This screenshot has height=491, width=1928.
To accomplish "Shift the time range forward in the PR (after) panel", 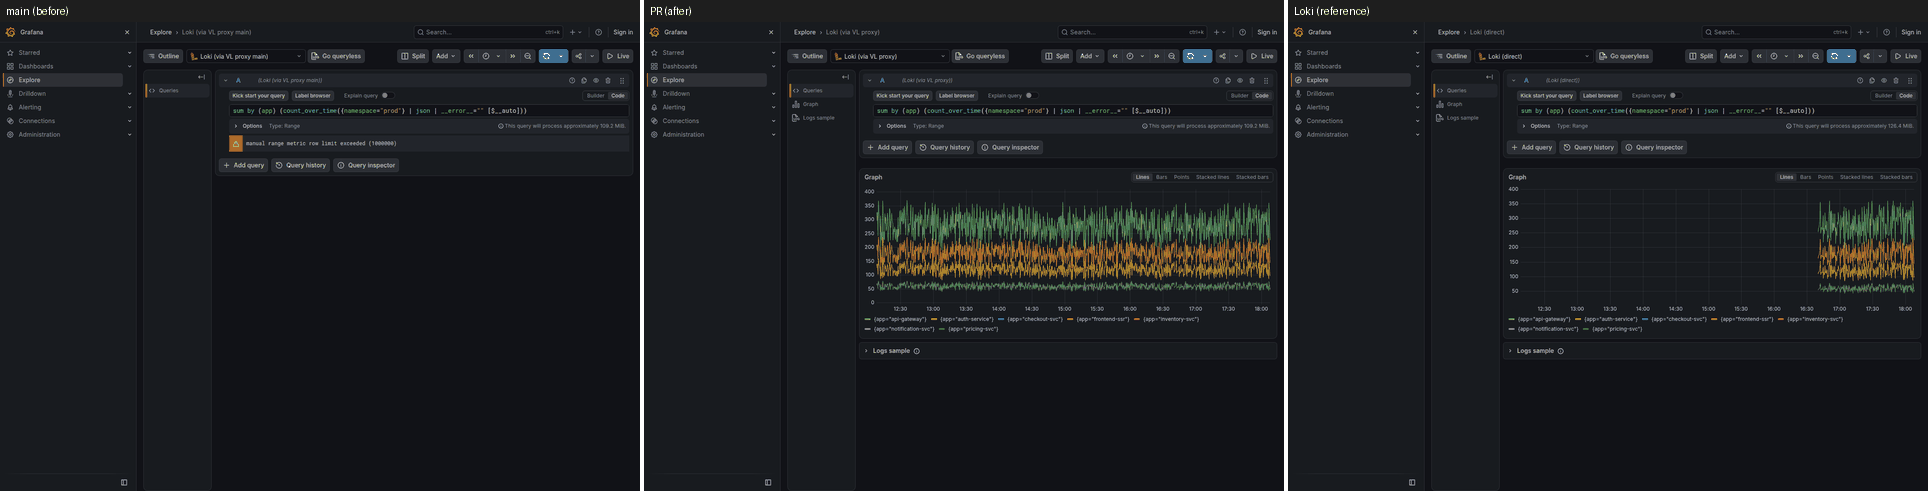I will click(1157, 56).
